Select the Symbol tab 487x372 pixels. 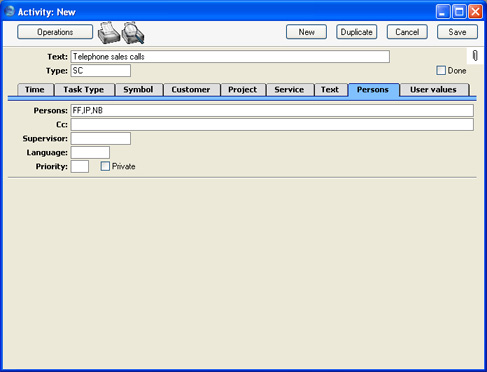tap(138, 90)
